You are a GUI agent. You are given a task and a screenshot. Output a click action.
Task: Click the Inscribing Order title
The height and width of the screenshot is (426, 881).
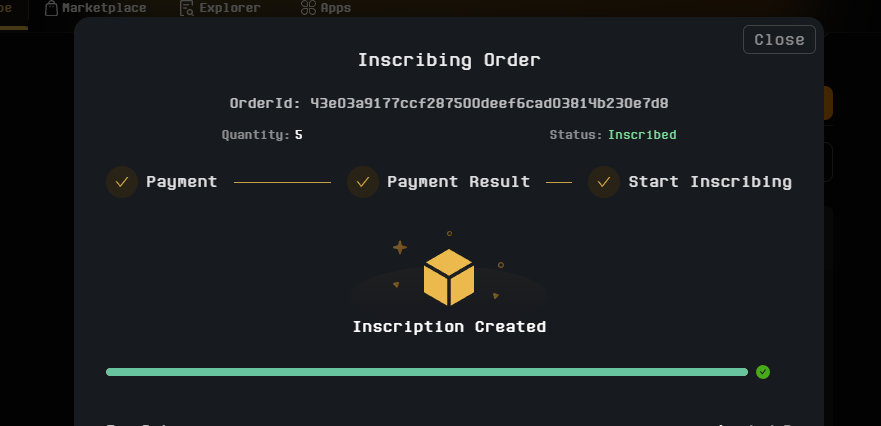[x=449, y=60]
